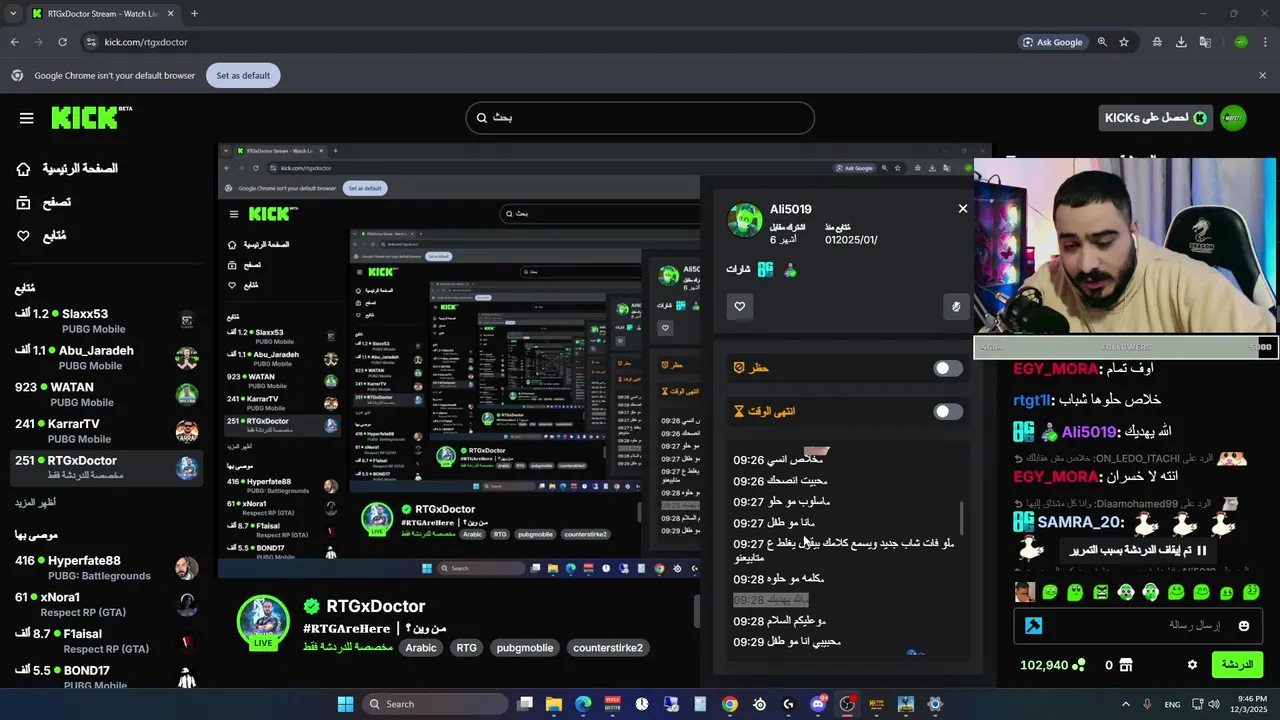Screen dimensions: 1280x720
Task: Click the Arabic stream tag
Action: pyautogui.click(x=421, y=648)
